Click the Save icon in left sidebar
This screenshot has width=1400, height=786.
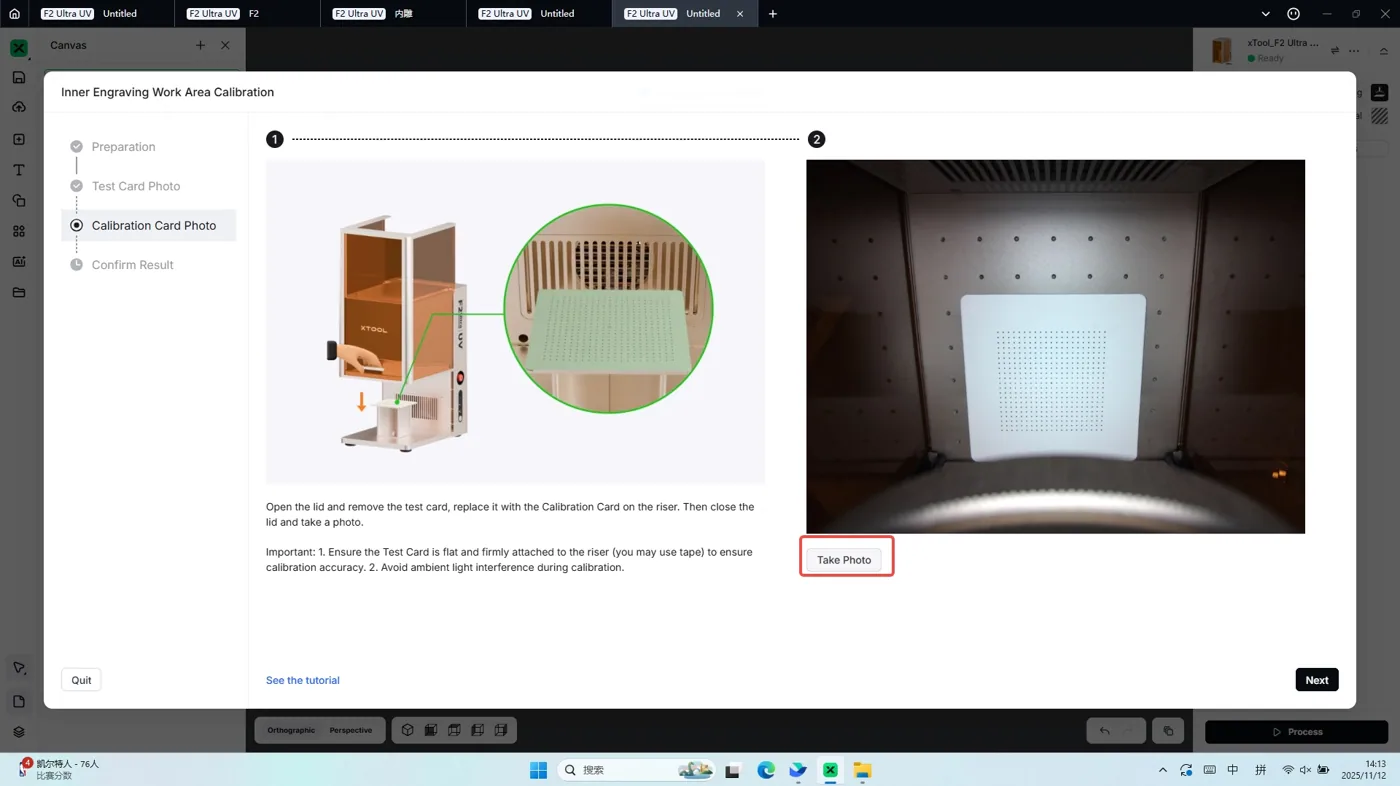(19, 77)
